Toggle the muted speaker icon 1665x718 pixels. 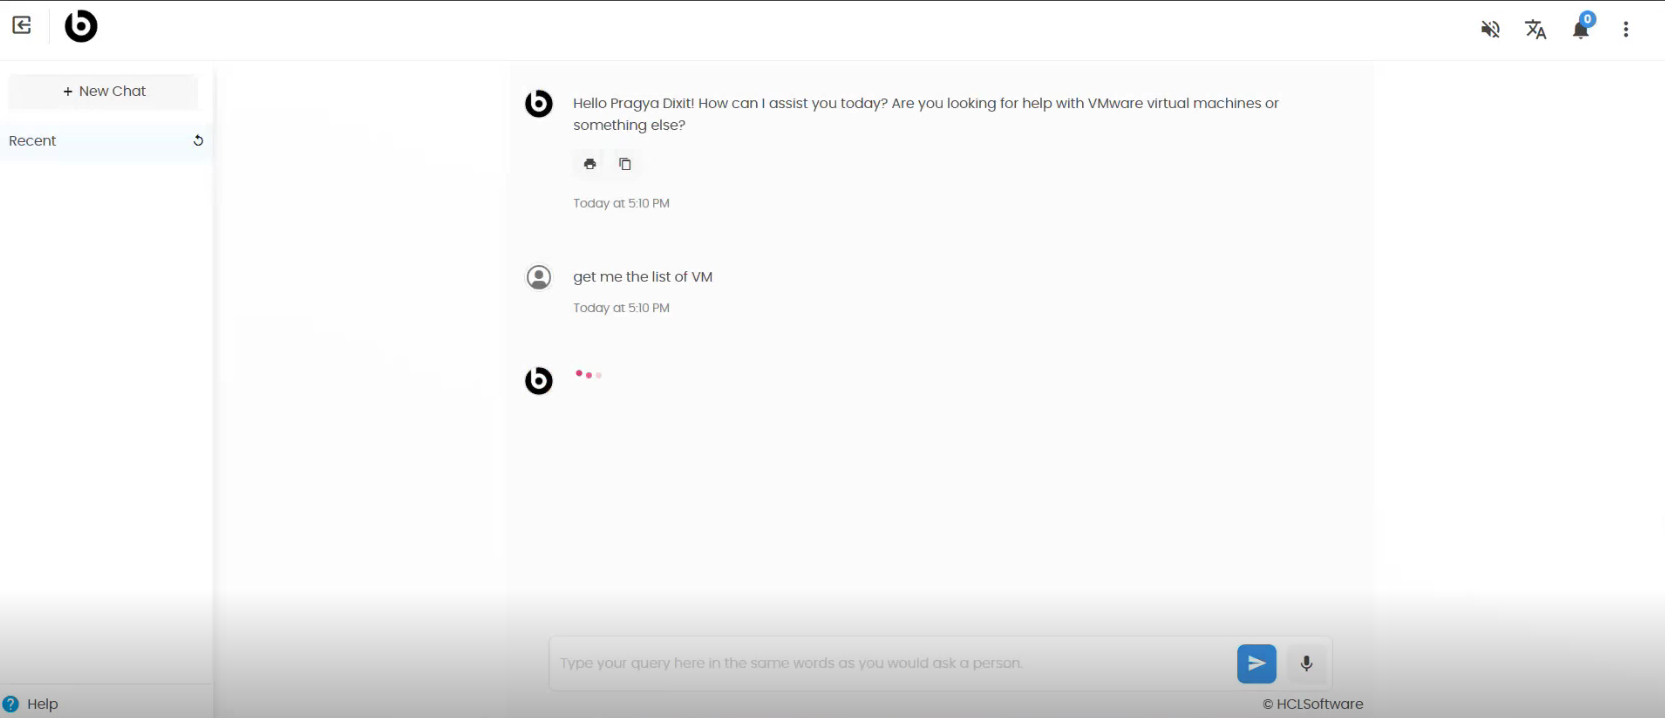point(1490,29)
